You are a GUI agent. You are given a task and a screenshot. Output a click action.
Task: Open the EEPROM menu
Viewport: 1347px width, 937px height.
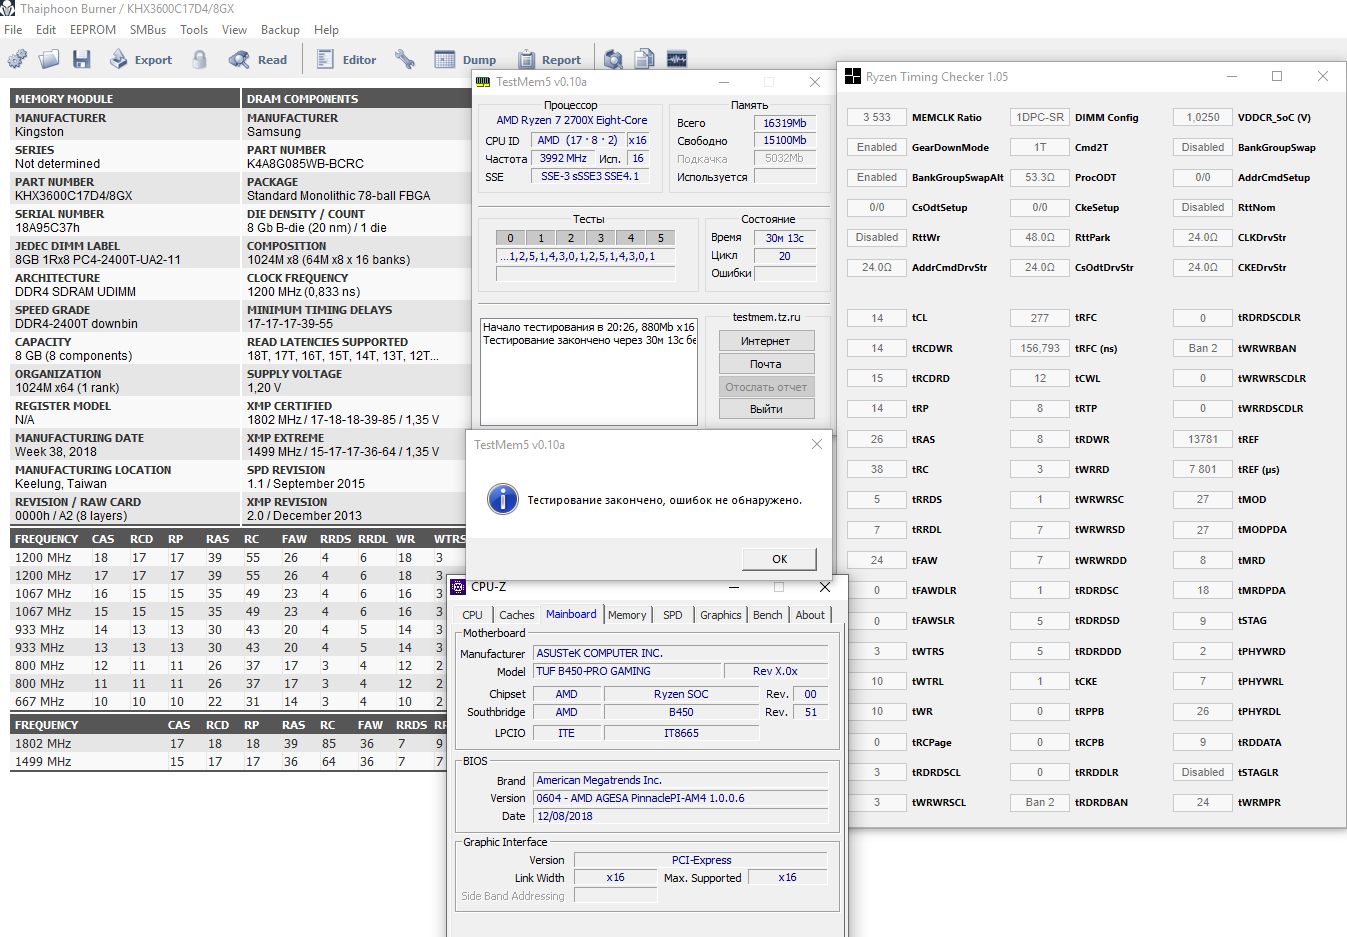(x=93, y=30)
